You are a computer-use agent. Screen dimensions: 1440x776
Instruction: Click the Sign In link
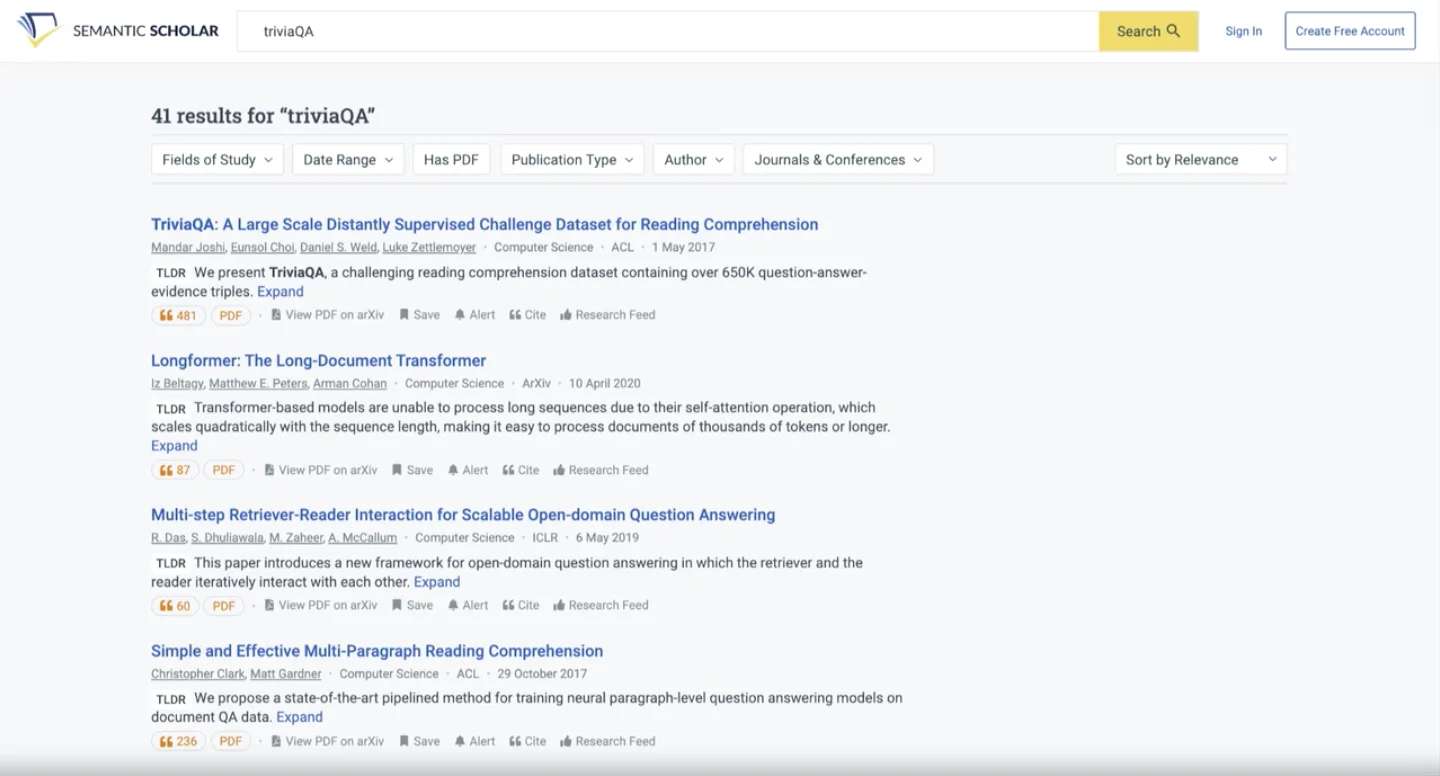tap(1243, 31)
